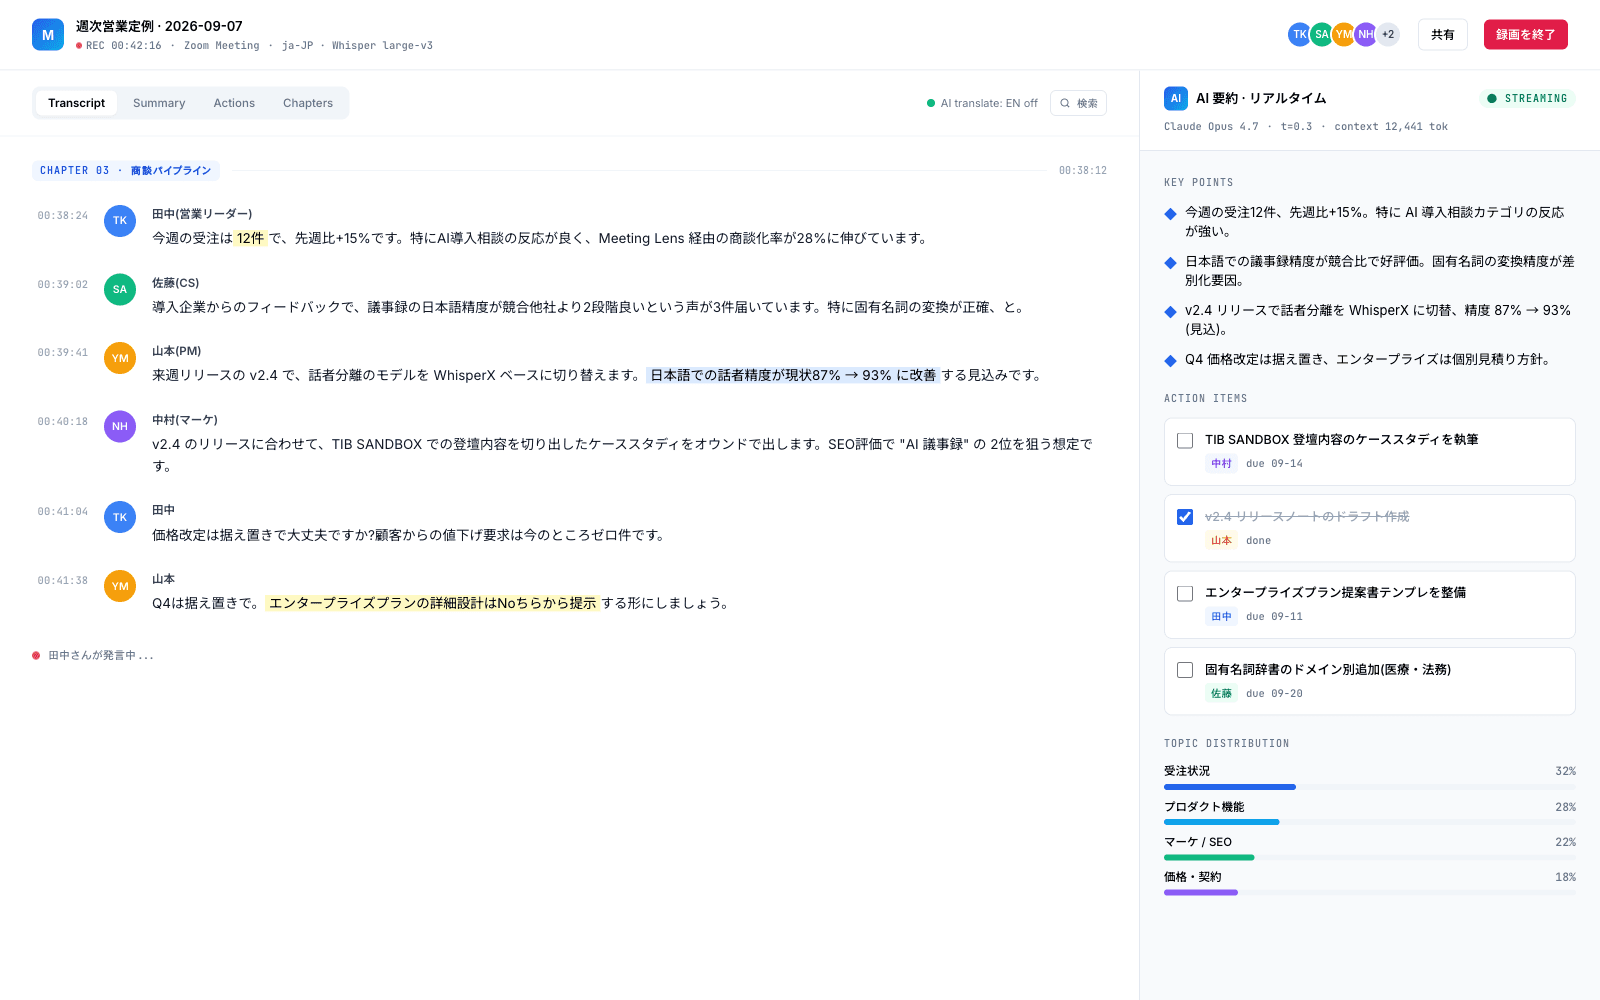Click the SA participant avatar in header

(x=1321, y=34)
